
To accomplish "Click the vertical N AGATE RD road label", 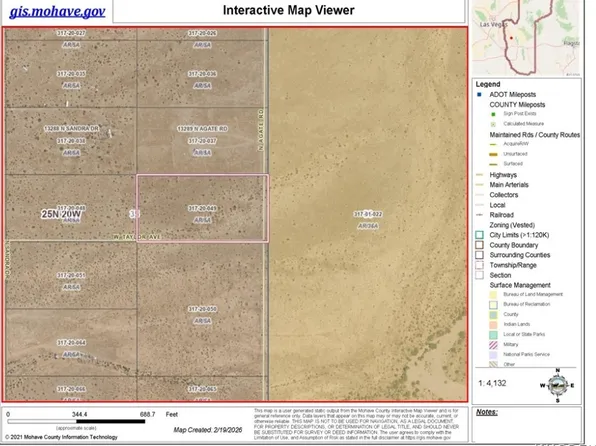I will (x=261, y=130).
